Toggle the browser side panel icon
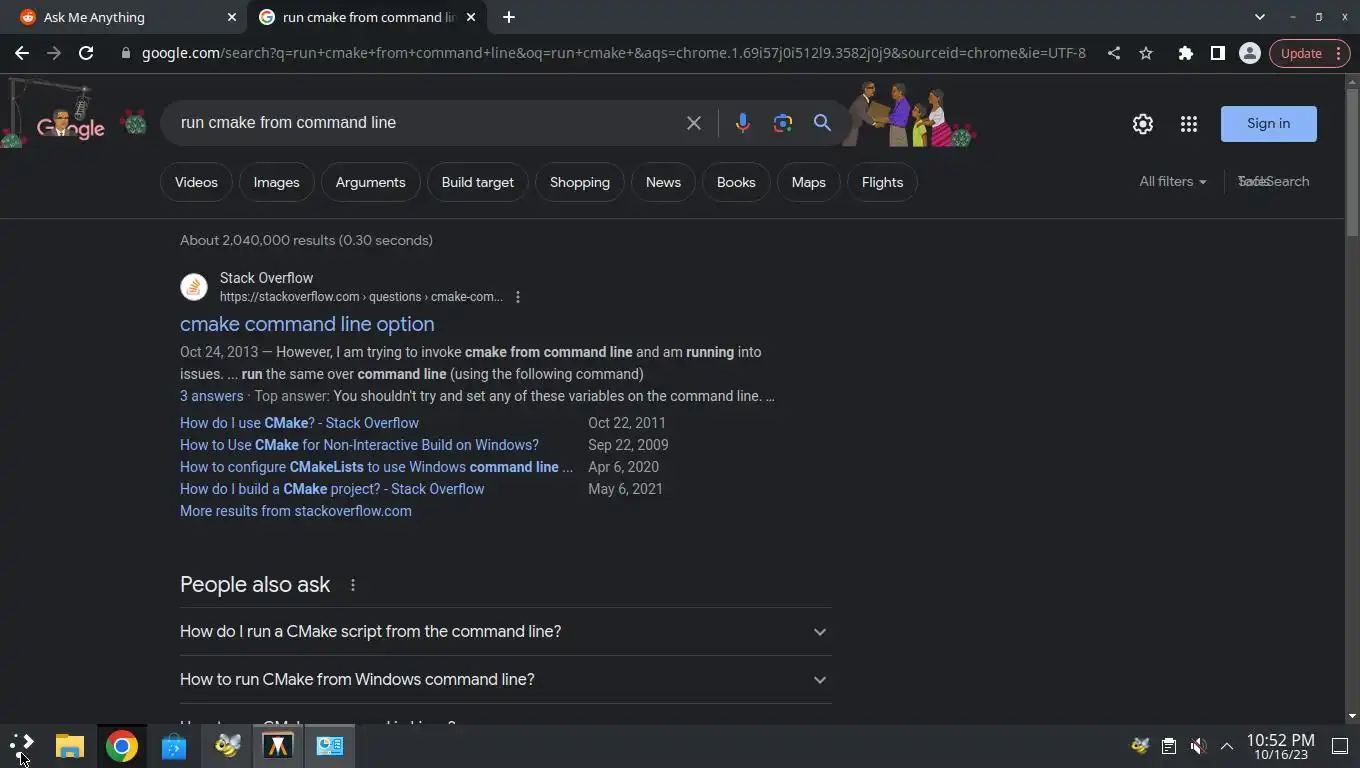 pos(1217,53)
